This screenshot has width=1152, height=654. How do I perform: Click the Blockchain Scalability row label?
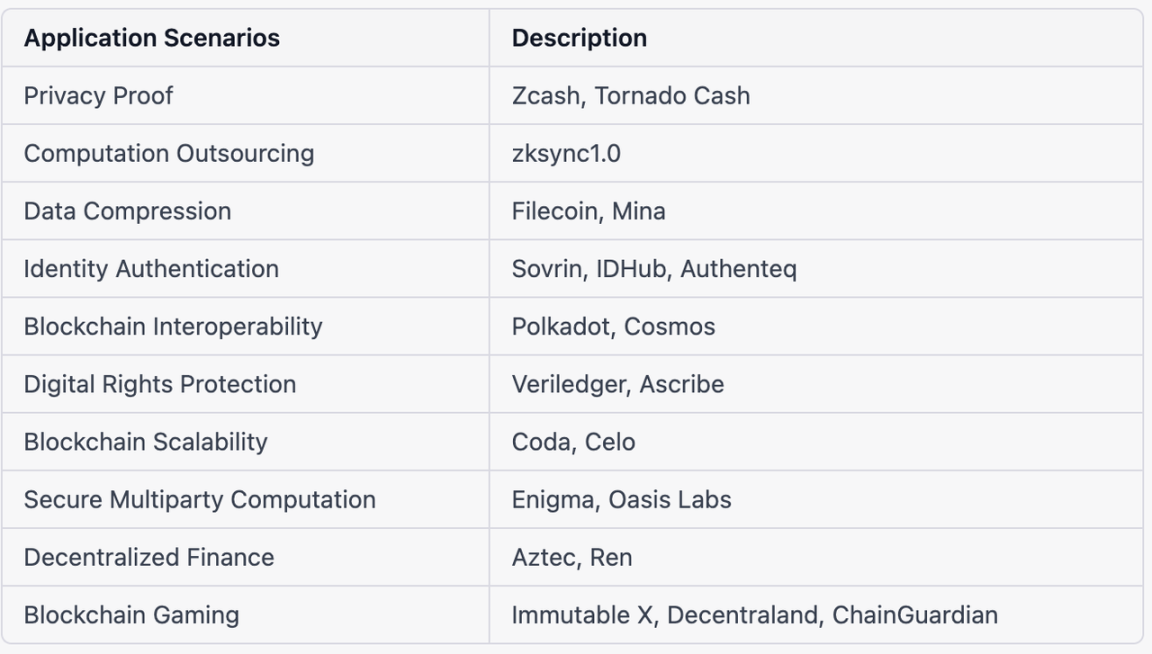145,442
